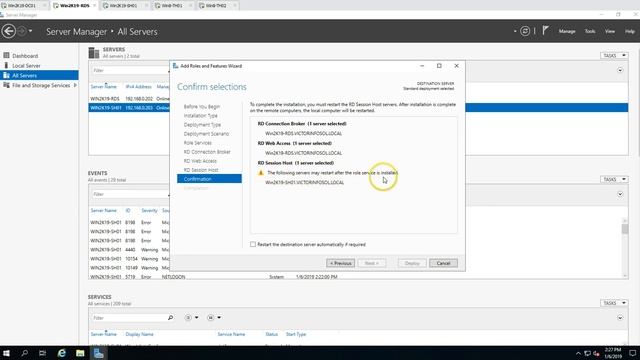This screenshot has height=360, width=640.
Task: Open the notifications flag
Action: 545,31
